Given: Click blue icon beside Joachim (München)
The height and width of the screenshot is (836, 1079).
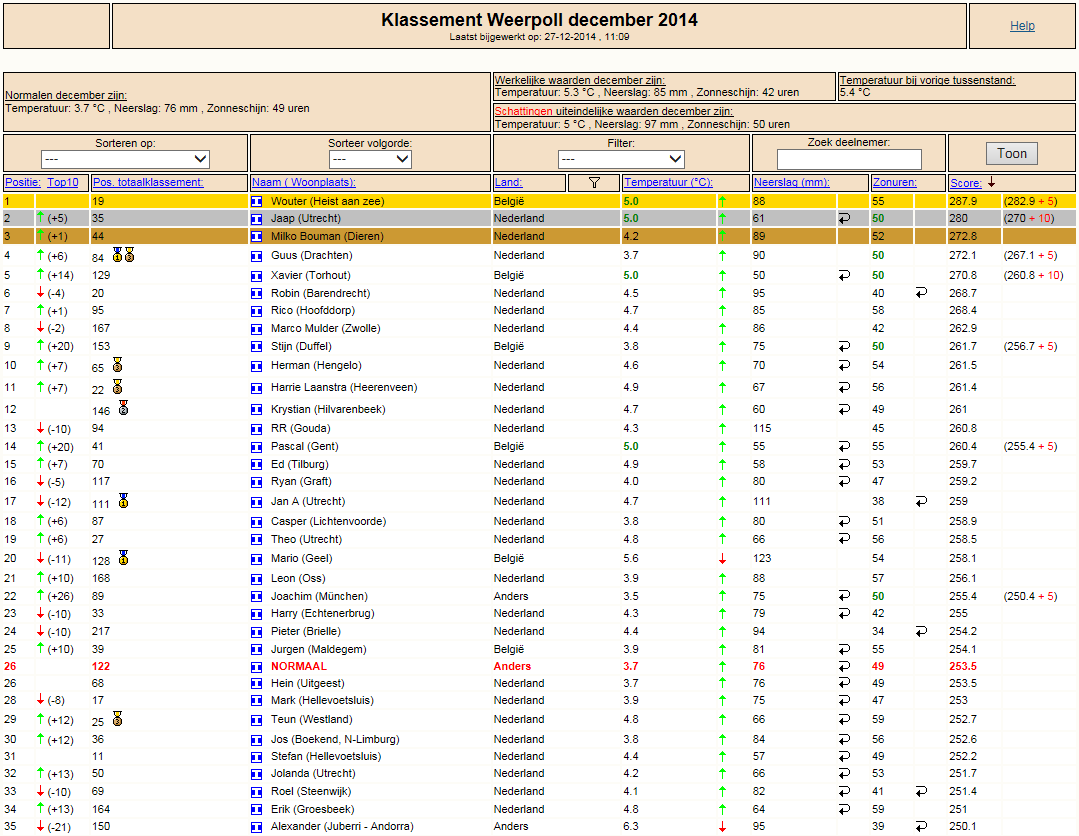Looking at the screenshot, I should 257,597.
